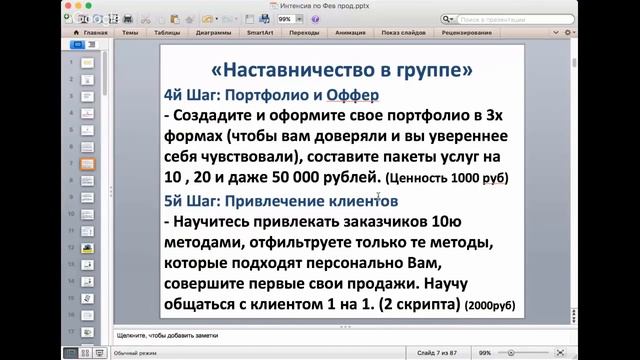Switch to outline pane view
The image size is (640, 360).
(x=91, y=44)
